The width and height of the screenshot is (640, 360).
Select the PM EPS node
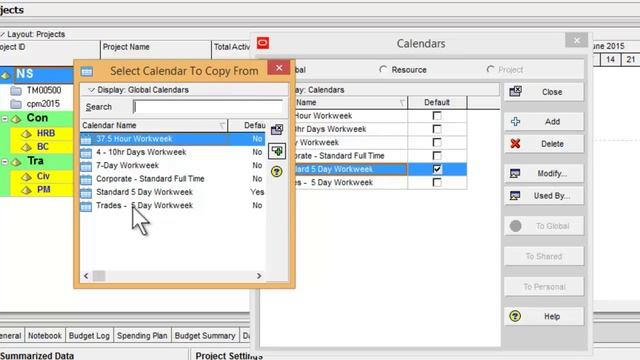coord(44,189)
